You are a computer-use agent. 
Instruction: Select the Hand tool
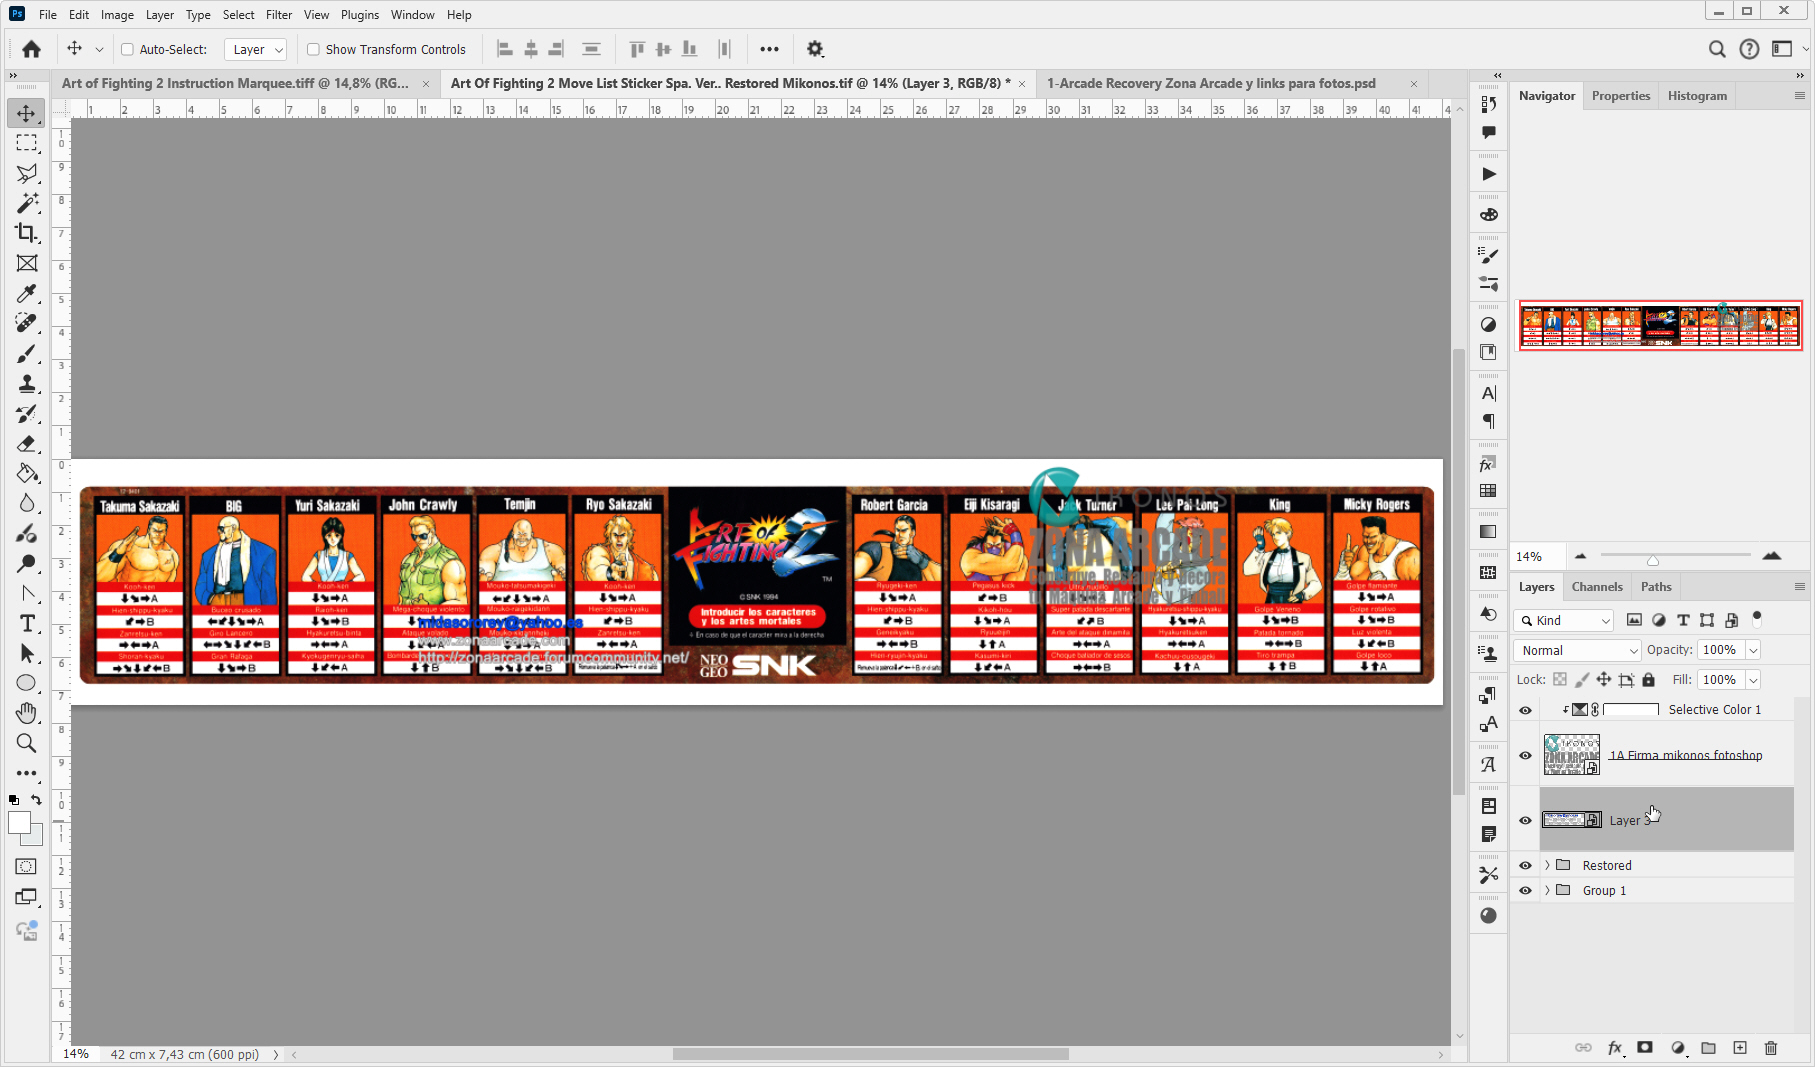click(27, 713)
